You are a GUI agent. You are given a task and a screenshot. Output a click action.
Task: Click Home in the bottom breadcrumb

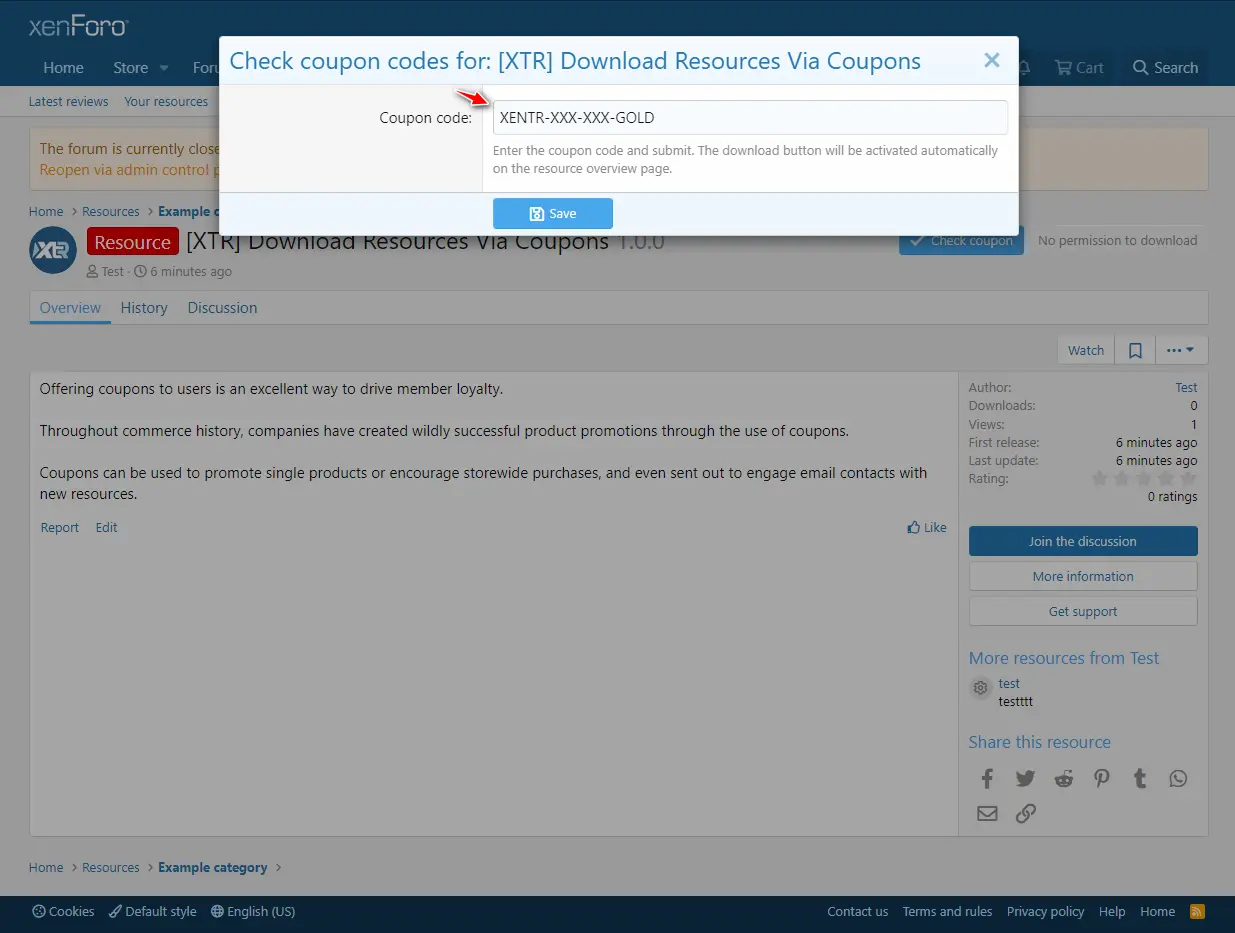click(x=46, y=867)
